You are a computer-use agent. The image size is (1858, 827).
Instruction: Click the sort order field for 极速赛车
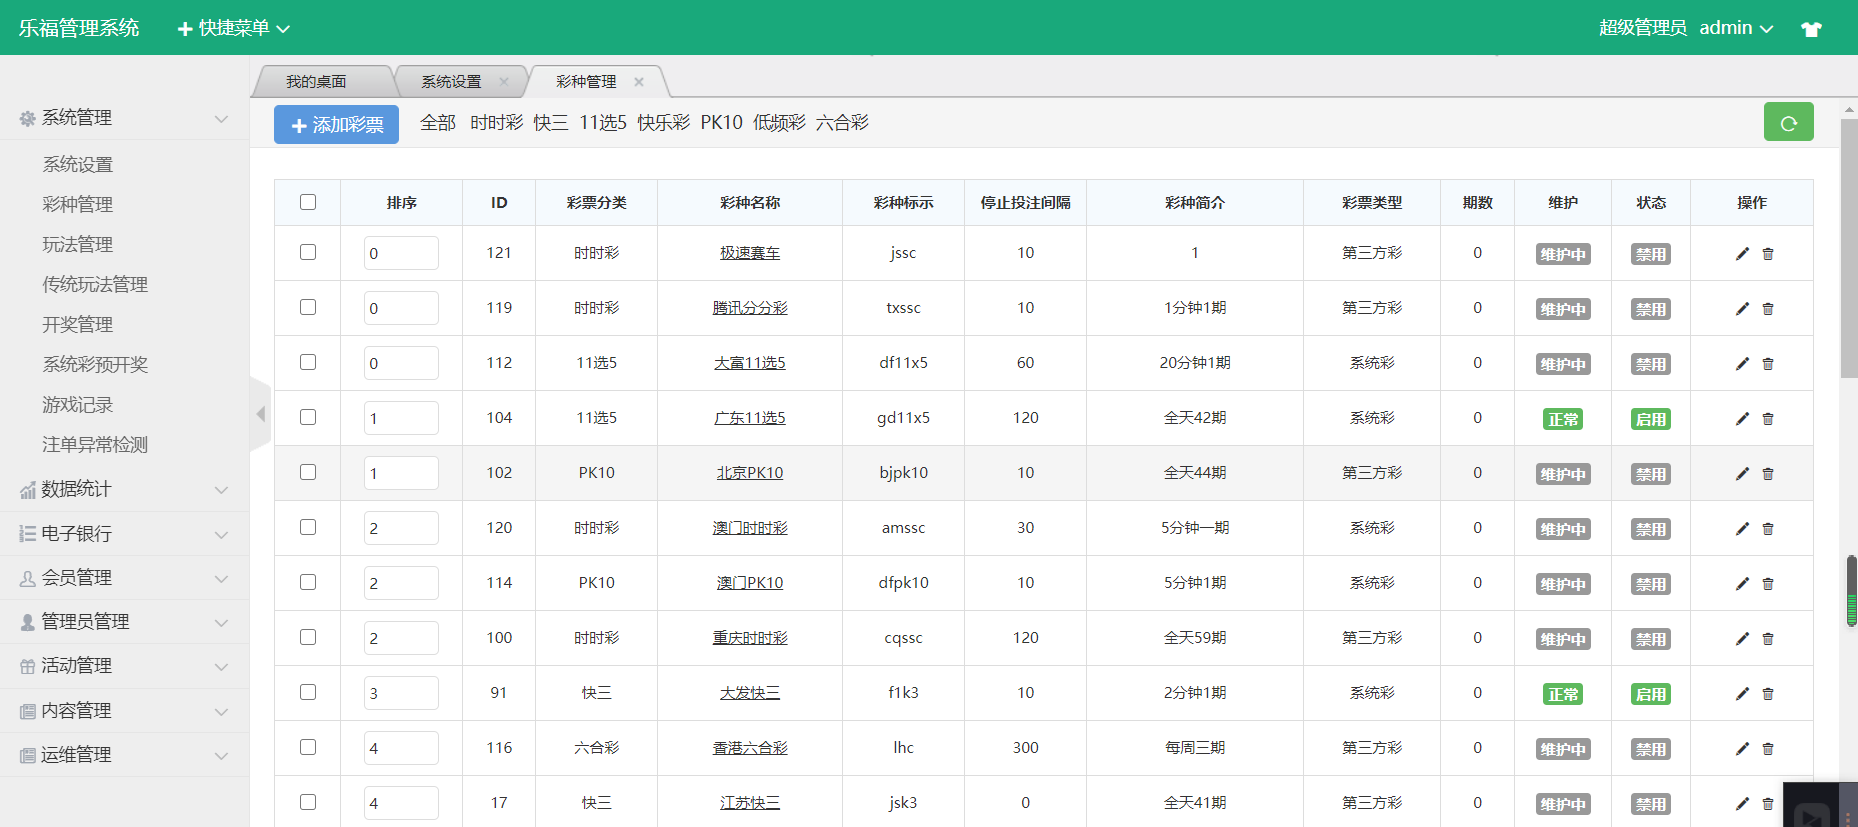(401, 253)
